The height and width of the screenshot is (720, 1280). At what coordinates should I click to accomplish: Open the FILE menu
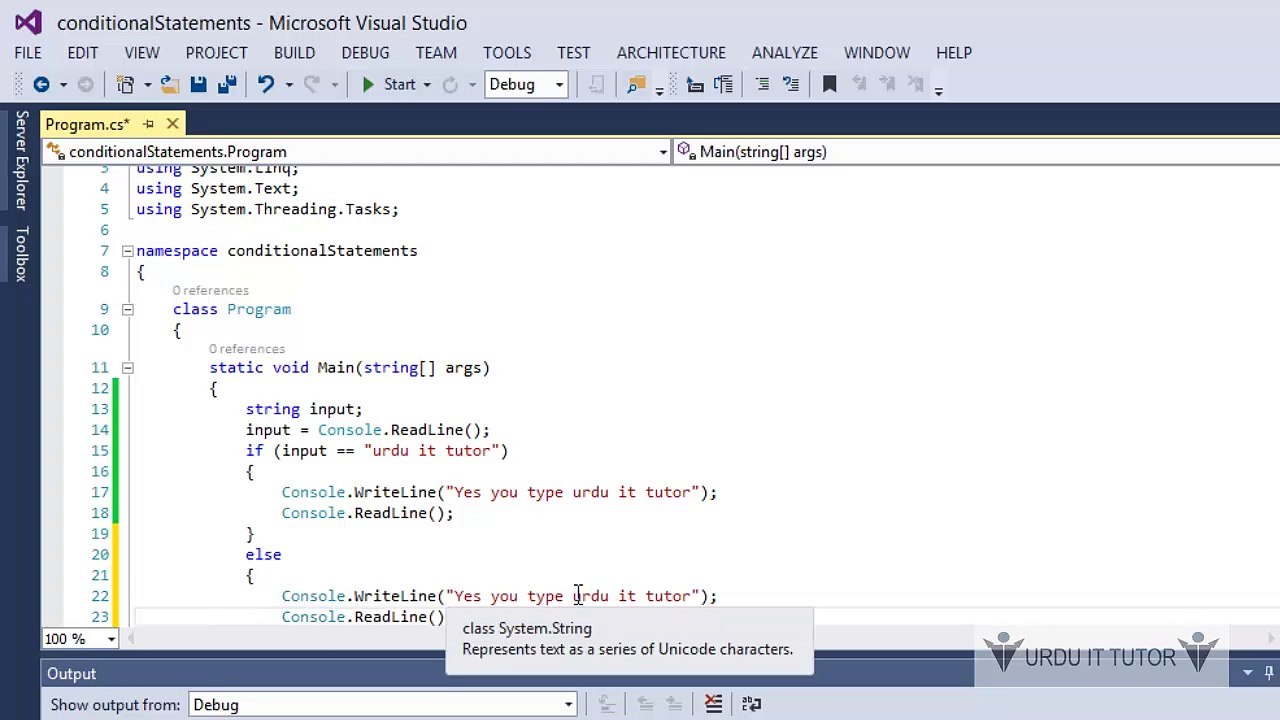[28, 53]
